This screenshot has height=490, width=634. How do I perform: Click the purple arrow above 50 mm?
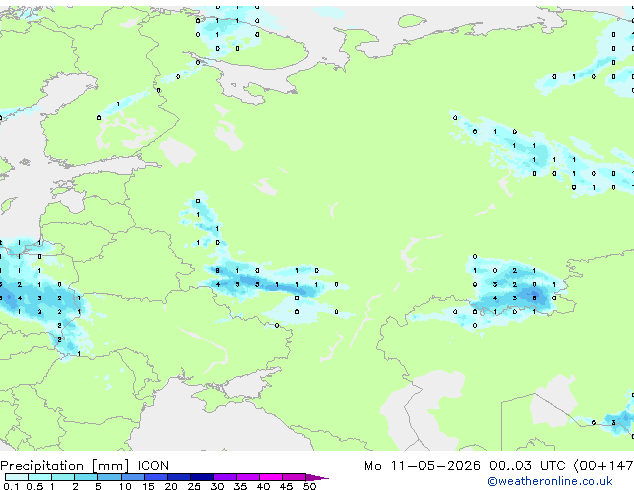pyautogui.click(x=317, y=477)
